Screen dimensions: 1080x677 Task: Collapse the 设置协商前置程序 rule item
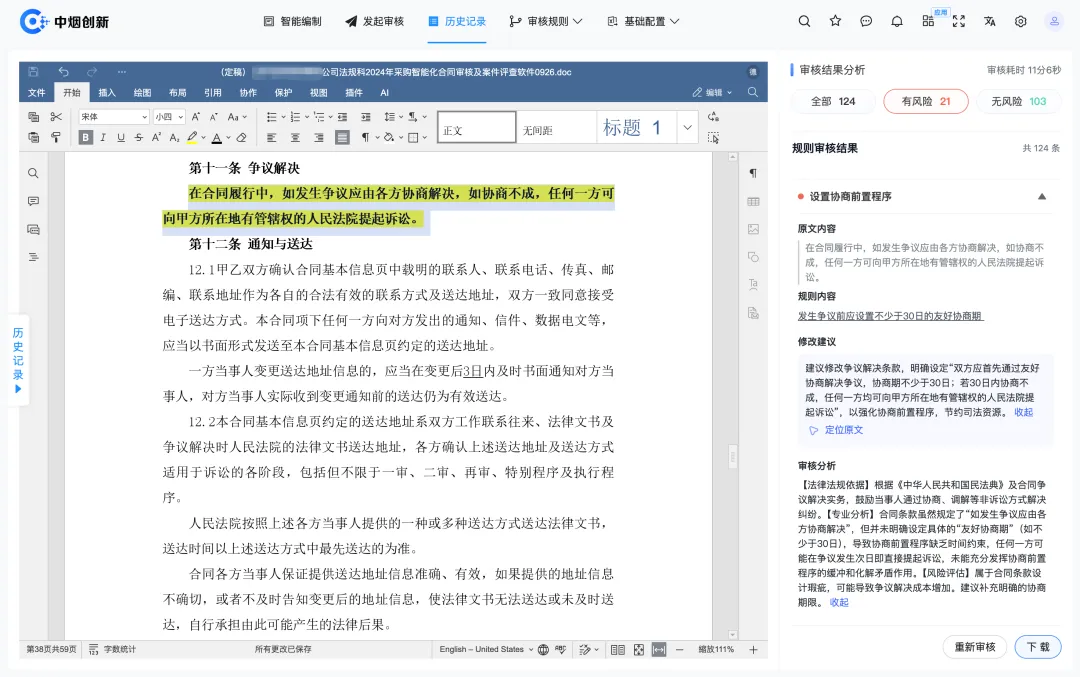1041,196
